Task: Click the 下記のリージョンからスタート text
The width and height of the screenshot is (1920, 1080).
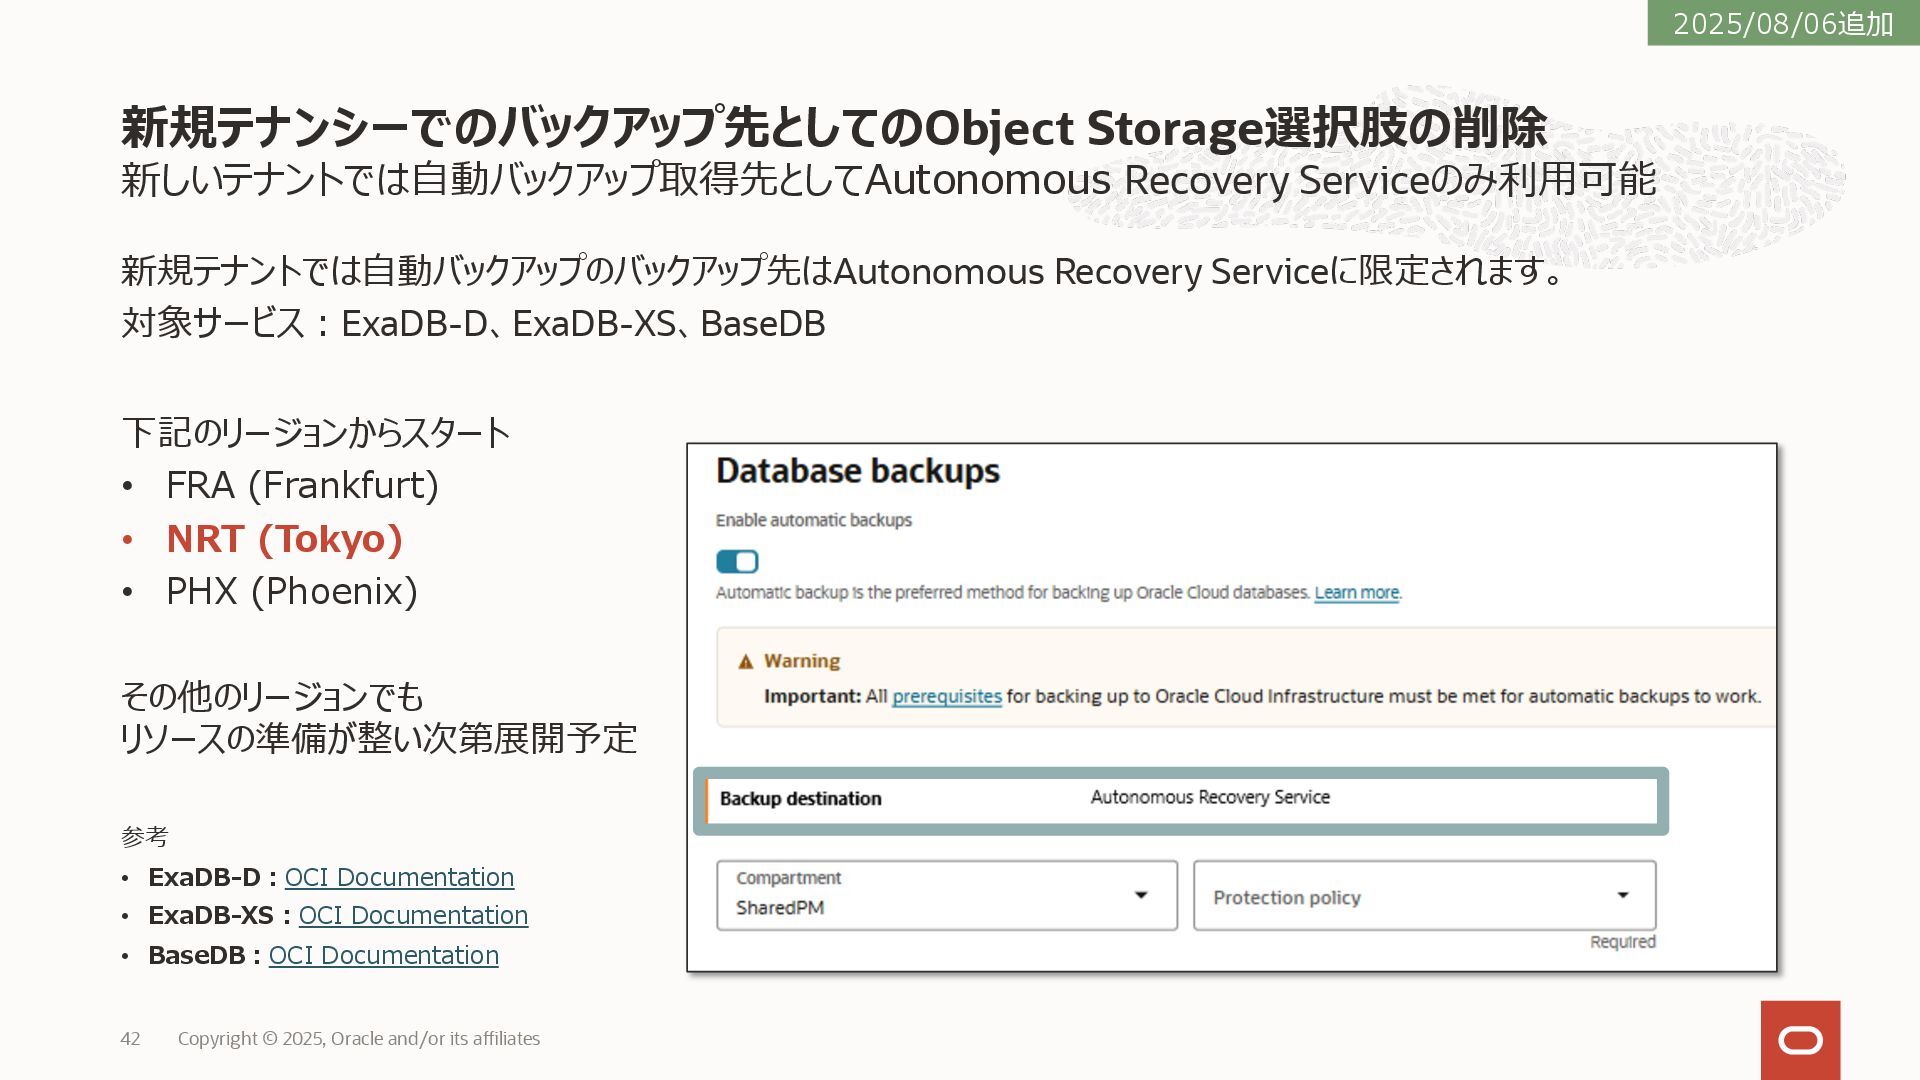Action: 316,432
